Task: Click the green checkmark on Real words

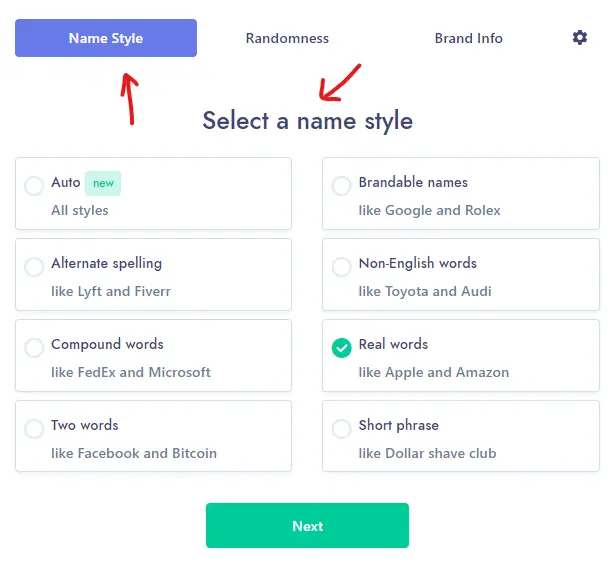Action: click(x=341, y=348)
